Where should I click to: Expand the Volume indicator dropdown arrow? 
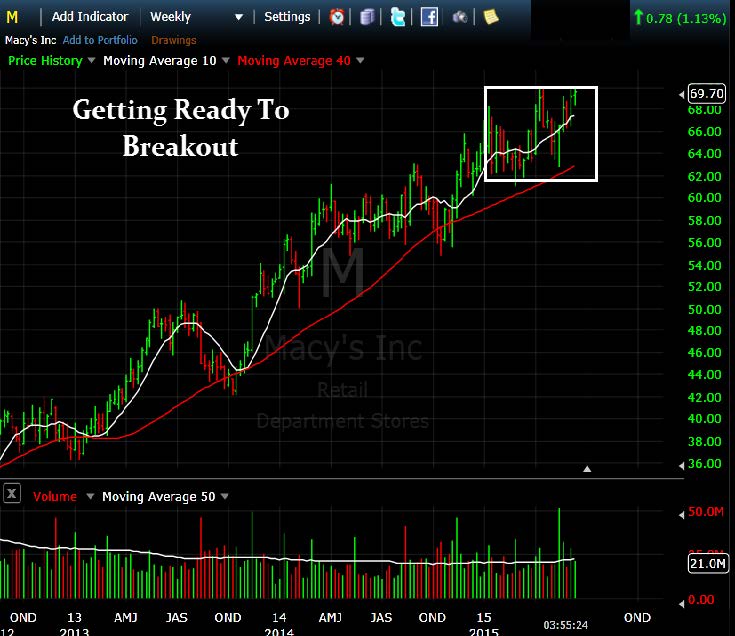[90, 496]
